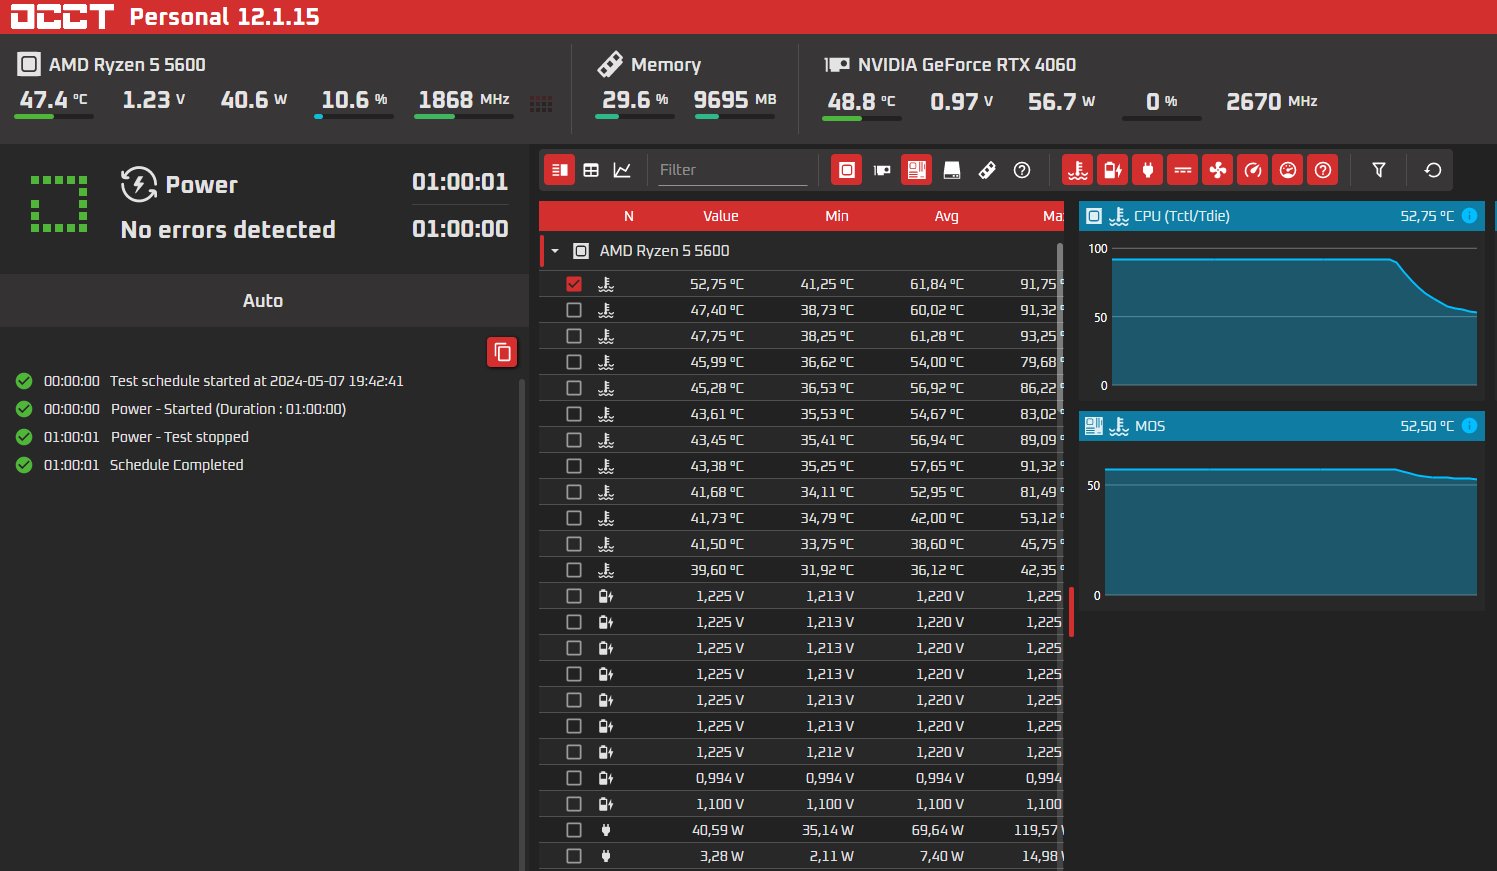Toggle the graphics card hardware filter
The height and width of the screenshot is (871, 1497).
pyautogui.click(x=882, y=170)
